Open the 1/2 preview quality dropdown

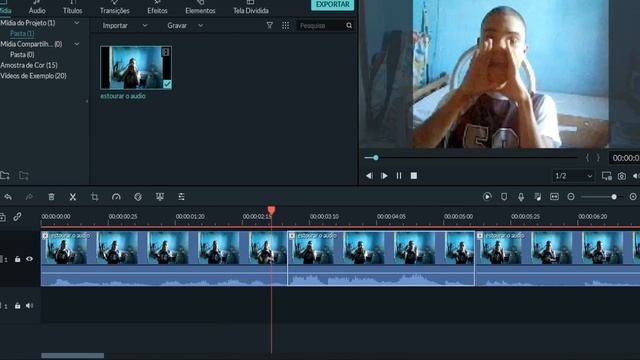pos(573,176)
